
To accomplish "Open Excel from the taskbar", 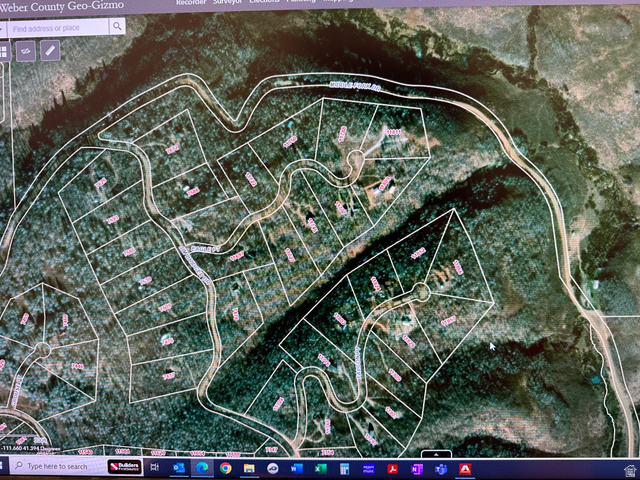I will tap(320, 469).
